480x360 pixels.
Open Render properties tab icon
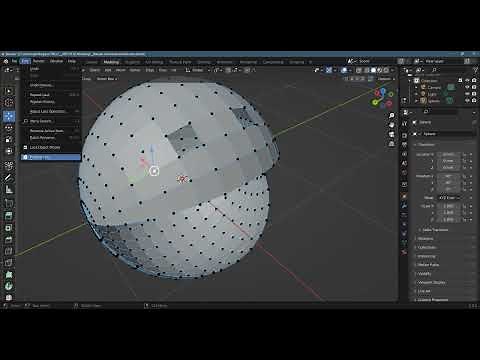coord(404,135)
